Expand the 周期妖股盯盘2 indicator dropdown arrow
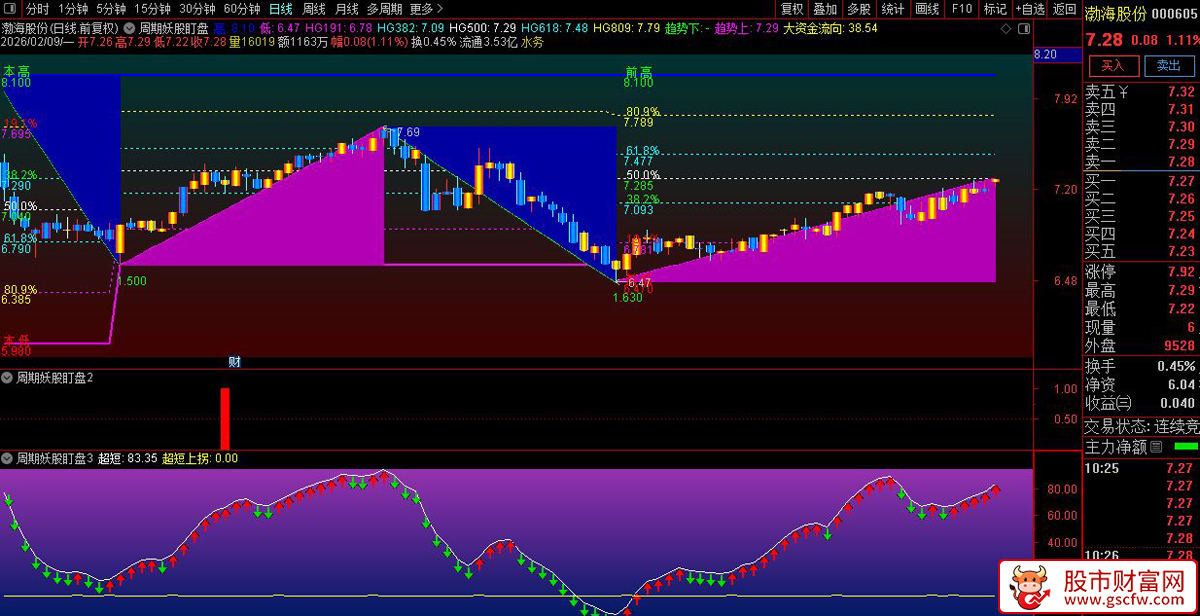The width and height of the screenshot is (1200, 616). pos(7,378)
